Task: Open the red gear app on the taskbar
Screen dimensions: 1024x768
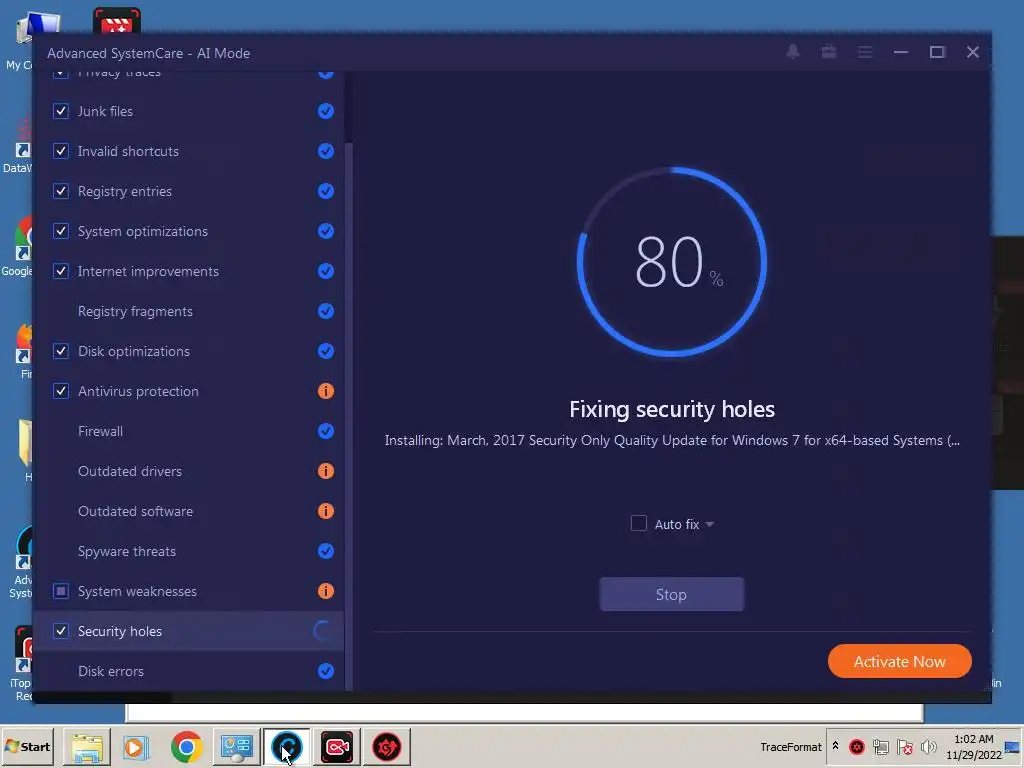Action: click(x=387, y=747)
